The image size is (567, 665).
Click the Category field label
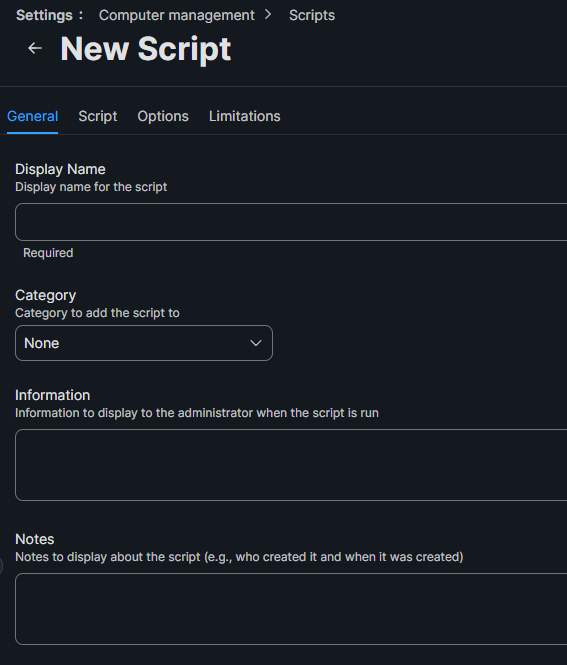pos(45,295)
